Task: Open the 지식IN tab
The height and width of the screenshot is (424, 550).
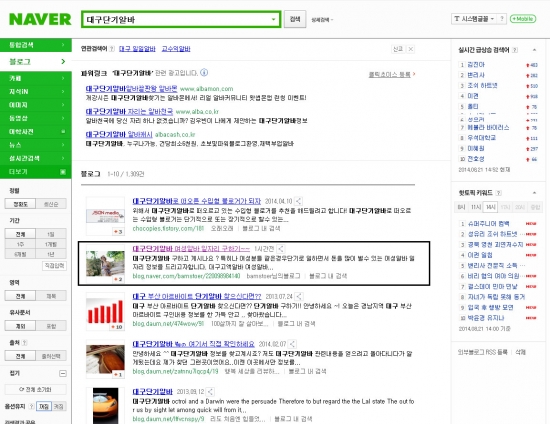Action: [35, 92]
